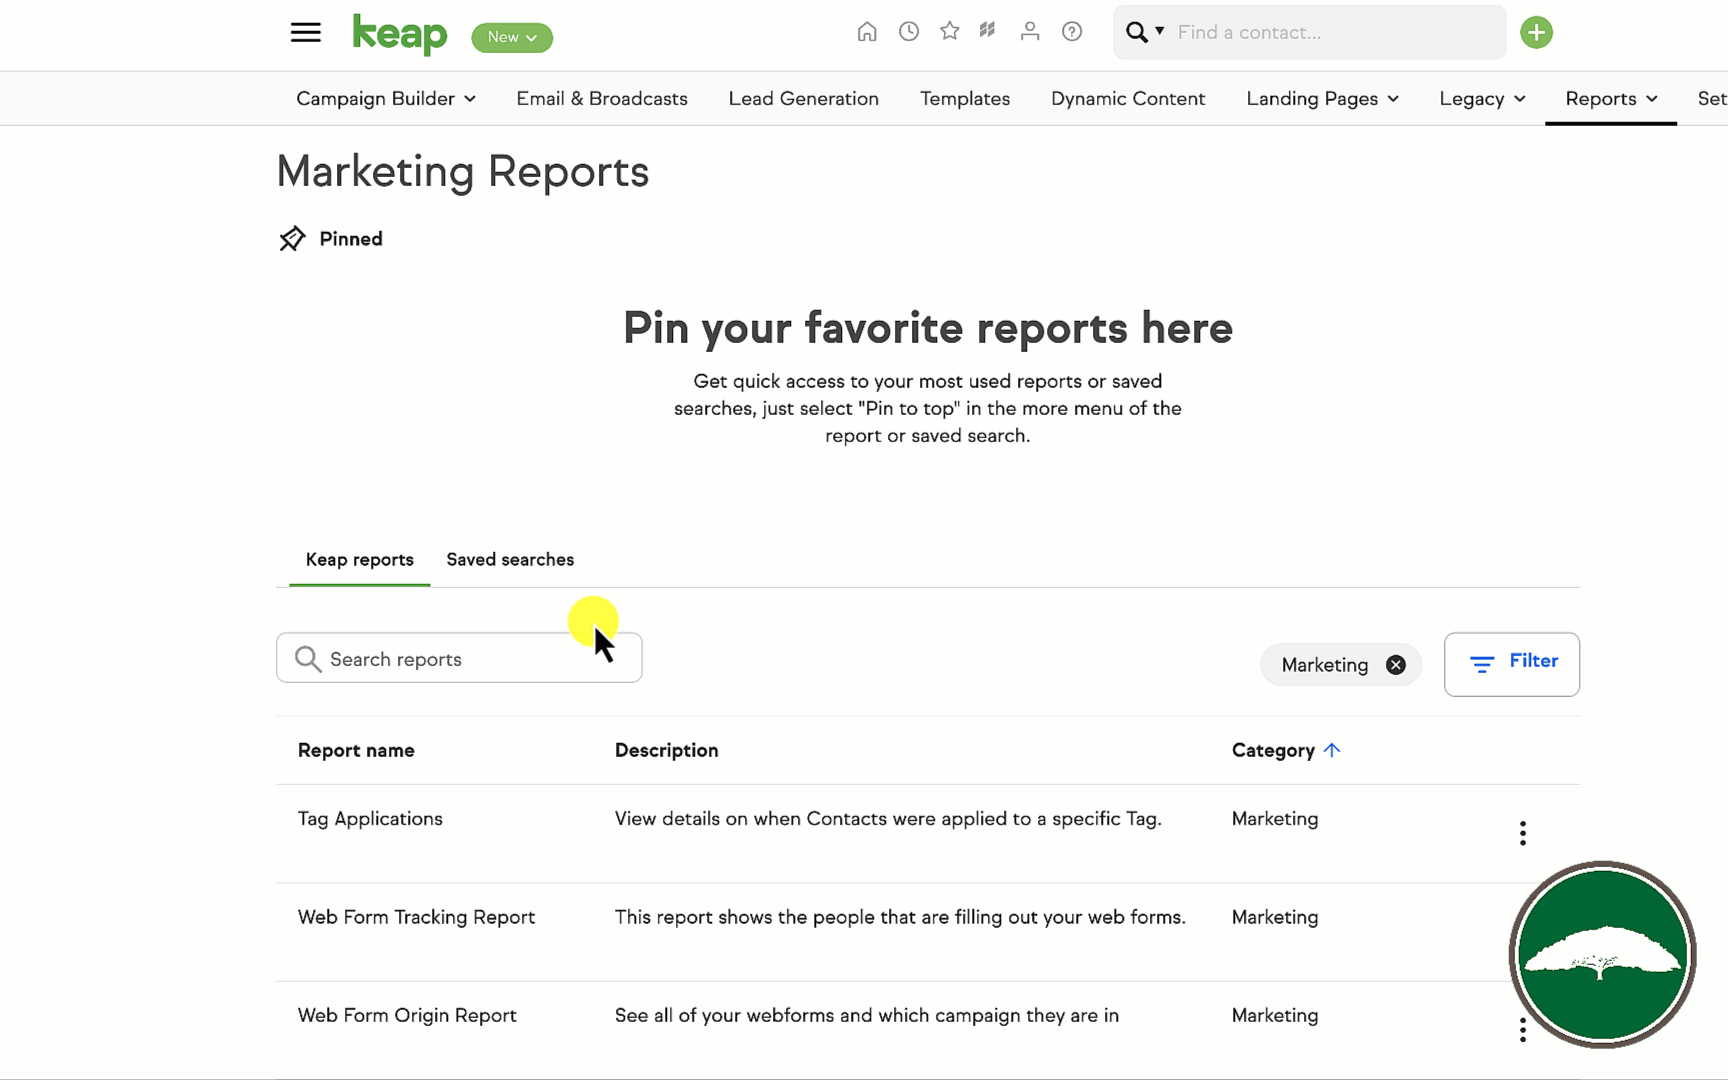Select the Keap reports tab
The image size is (1728, 1080).
[x=359, y=560]
